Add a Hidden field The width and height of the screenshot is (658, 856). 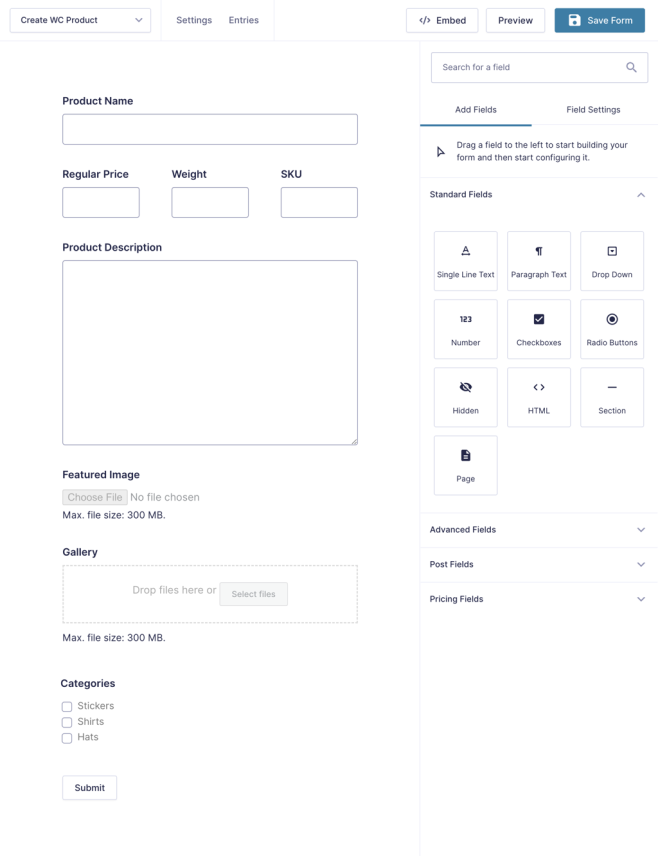pyautogui.click(x=465, y=397)
